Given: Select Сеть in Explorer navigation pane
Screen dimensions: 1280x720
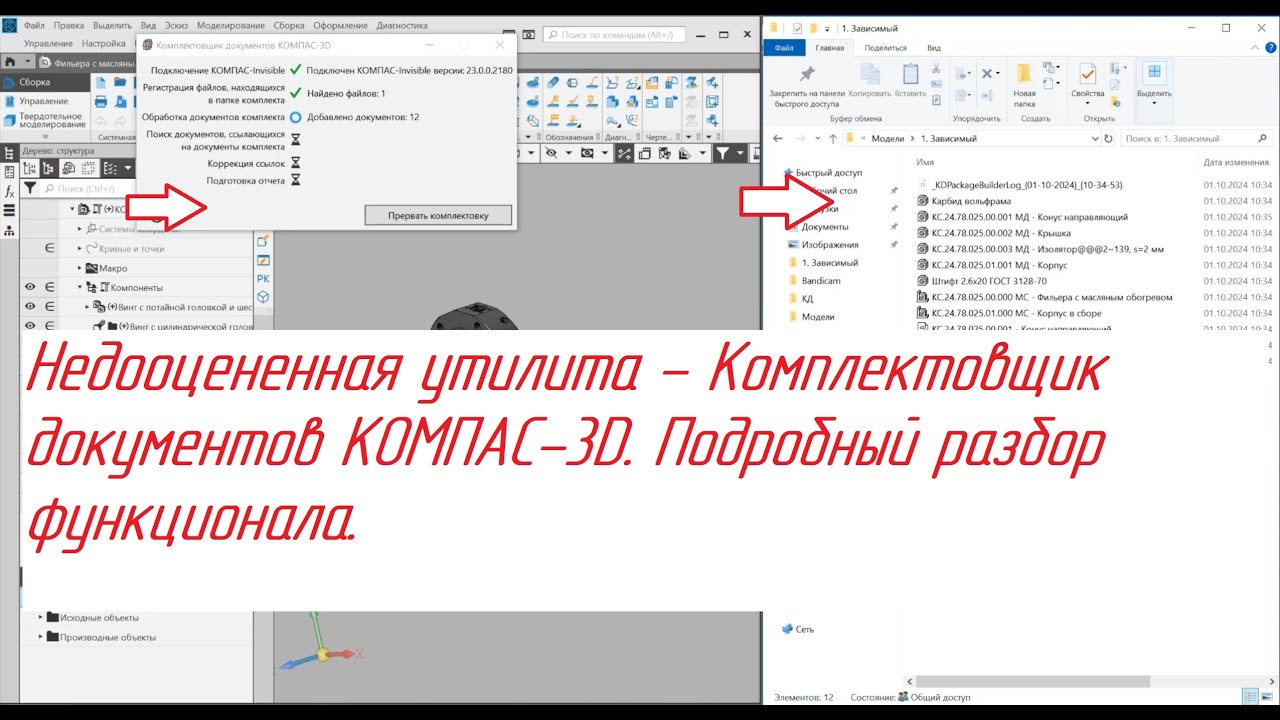Looking at the screenshot, I should 799,629.
